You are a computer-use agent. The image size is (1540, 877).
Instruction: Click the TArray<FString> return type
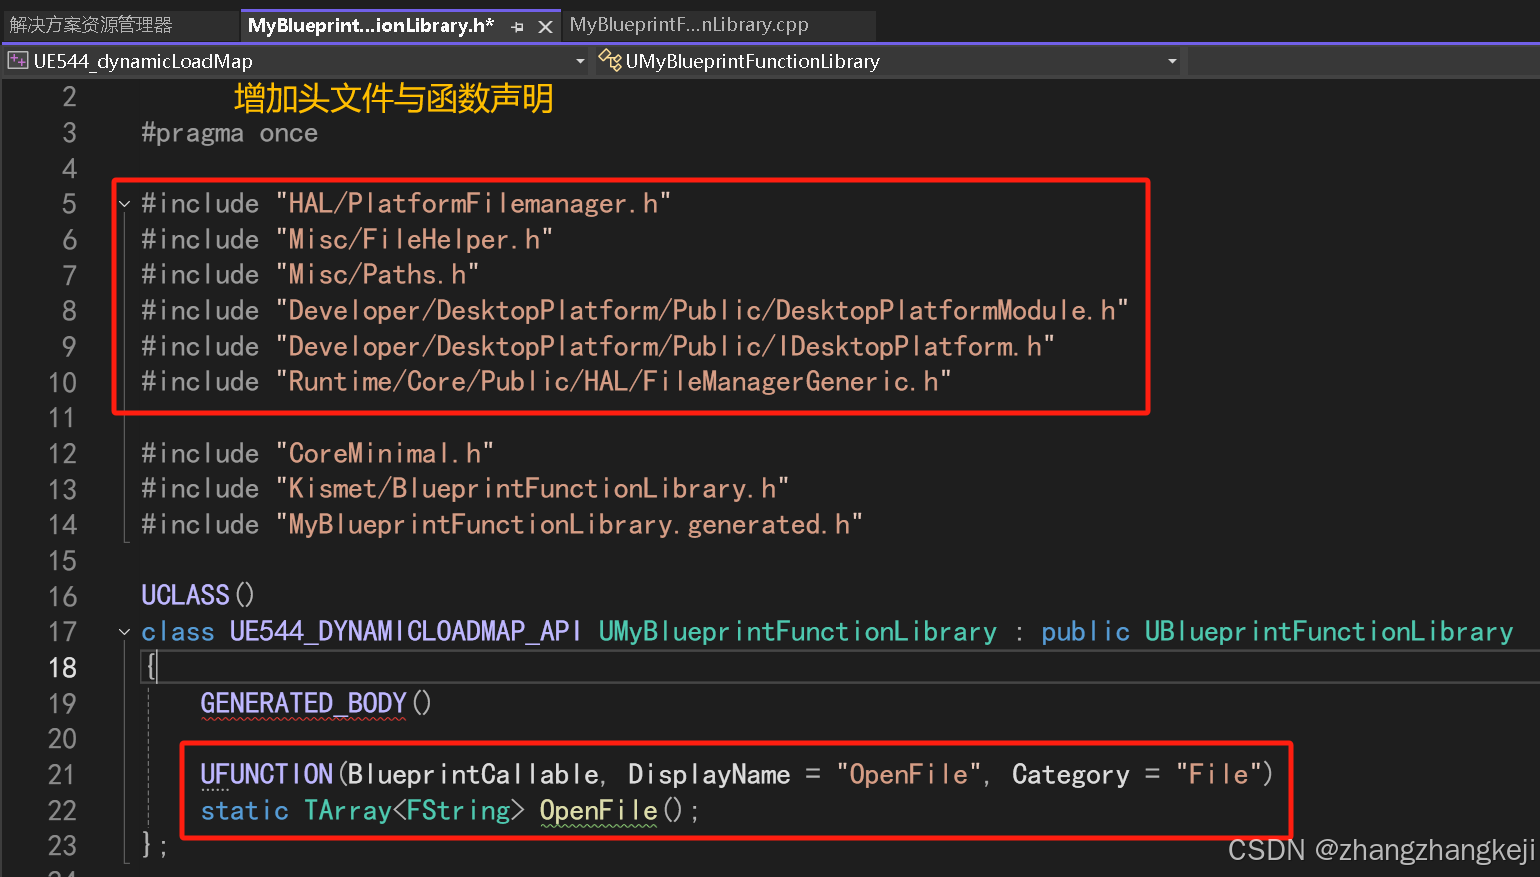[414, 811]
